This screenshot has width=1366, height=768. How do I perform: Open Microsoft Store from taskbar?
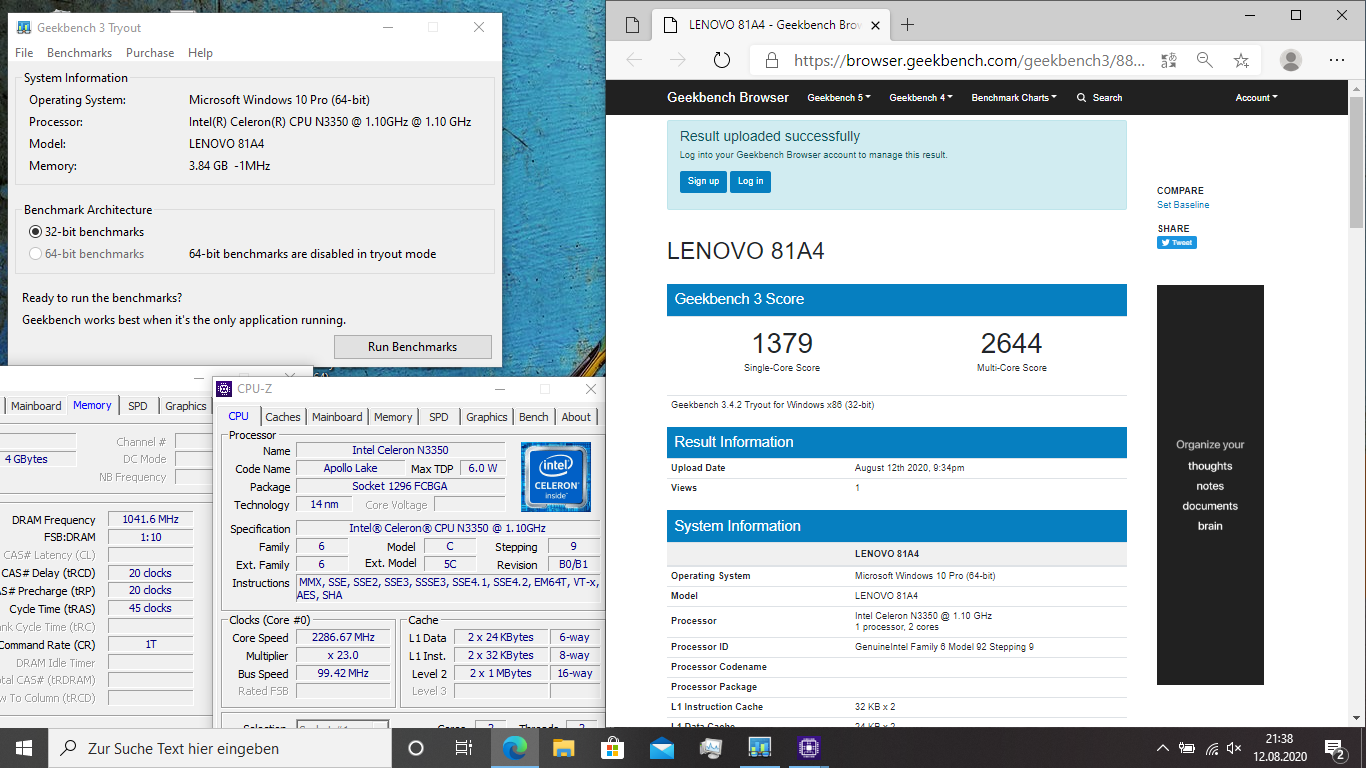pos(613,748)
